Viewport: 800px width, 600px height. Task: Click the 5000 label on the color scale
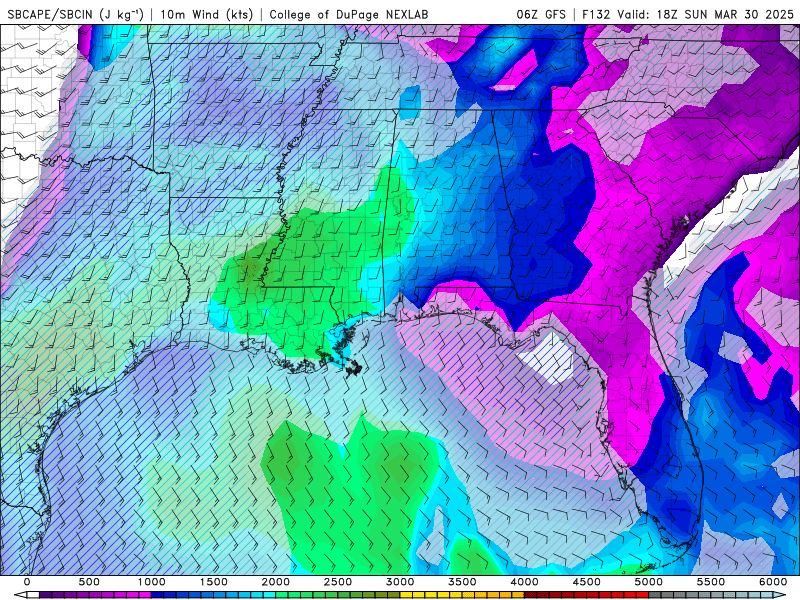click(649, 582)
